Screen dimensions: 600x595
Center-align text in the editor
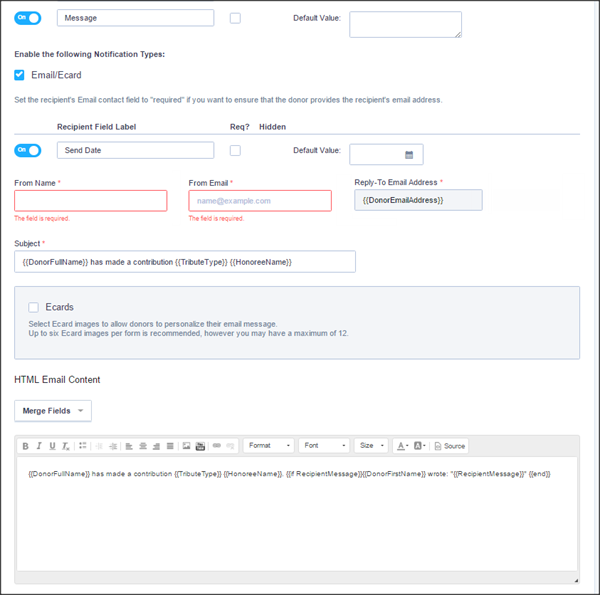(x=143, y=446)
